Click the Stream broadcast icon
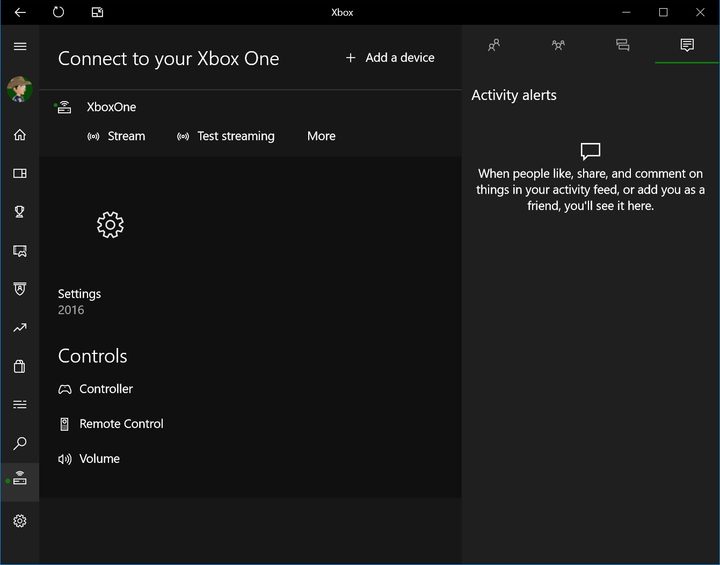The image size is (720, 565). [x=93, y=136]
